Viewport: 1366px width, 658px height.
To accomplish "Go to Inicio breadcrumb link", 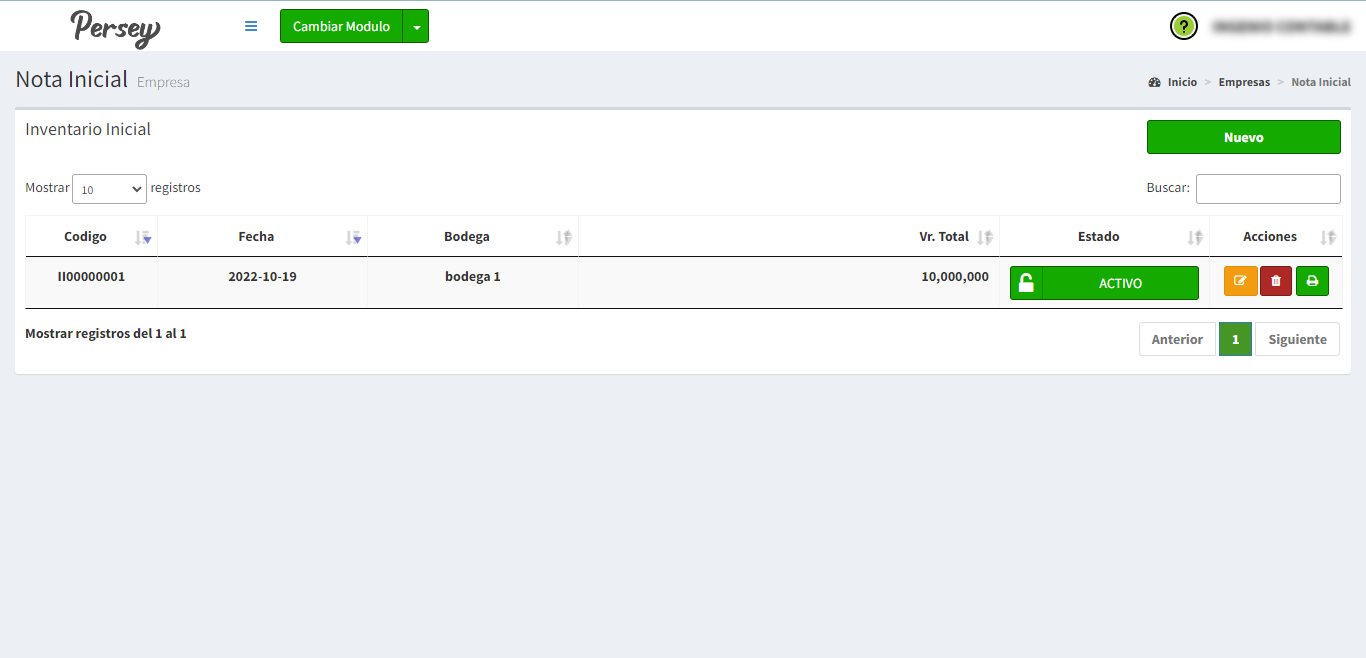I will click(1181, 82).
